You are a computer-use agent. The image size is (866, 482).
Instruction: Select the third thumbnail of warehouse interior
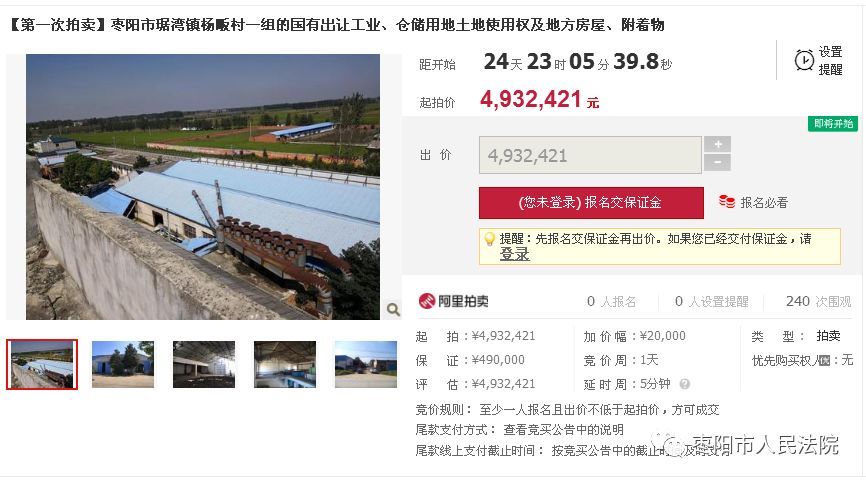tap(204, 364)
